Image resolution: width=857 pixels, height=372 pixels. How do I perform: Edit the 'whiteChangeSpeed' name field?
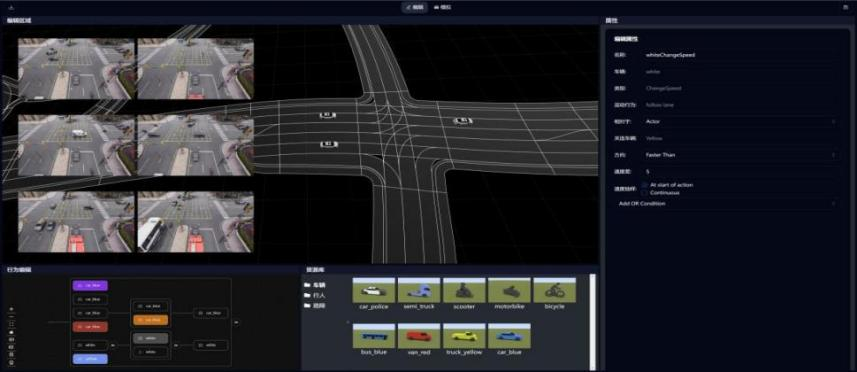(740, 55)
